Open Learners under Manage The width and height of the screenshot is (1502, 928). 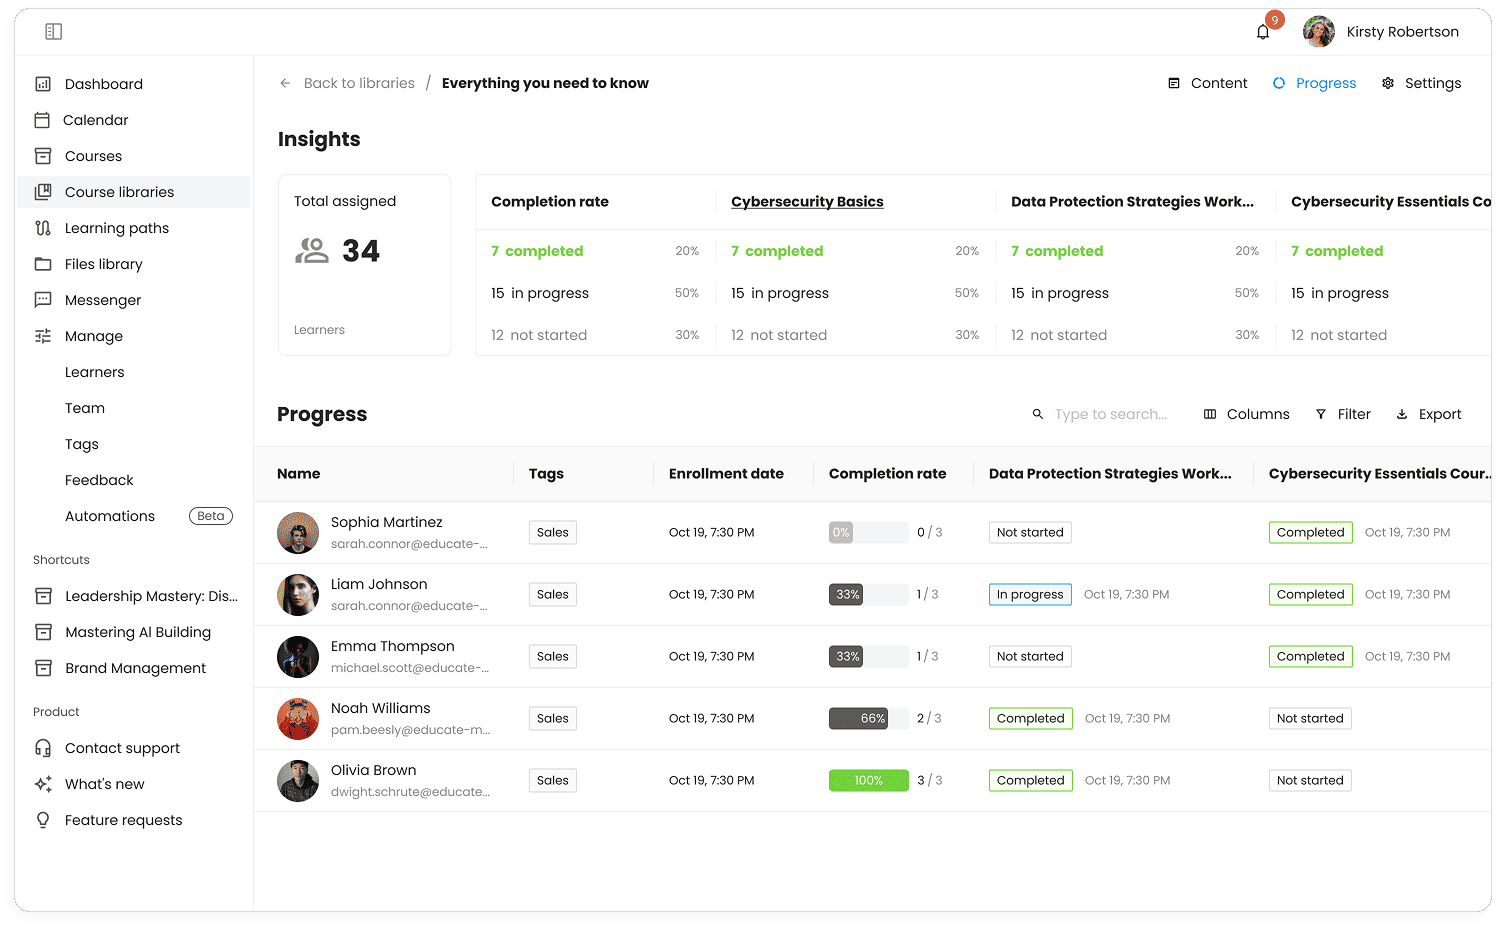(95, 372)
